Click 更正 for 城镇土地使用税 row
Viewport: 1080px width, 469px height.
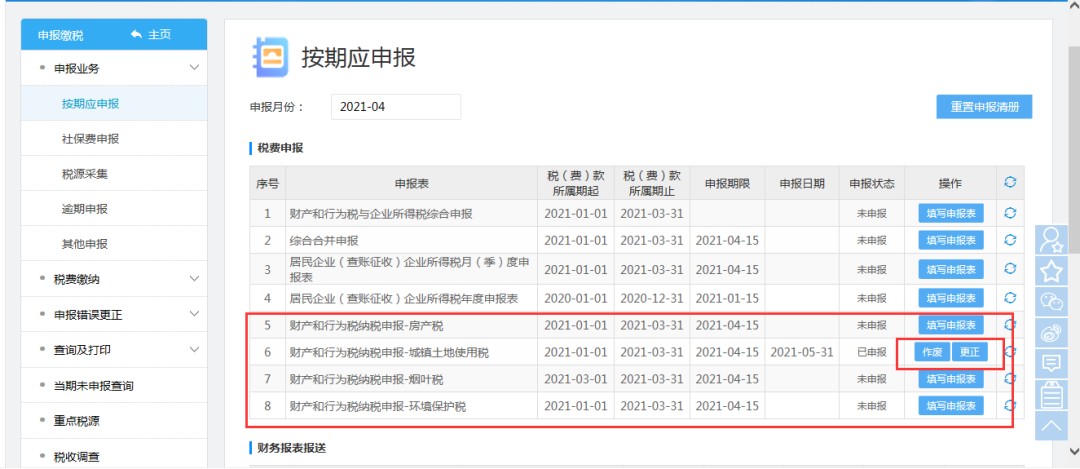click(969, 352)
